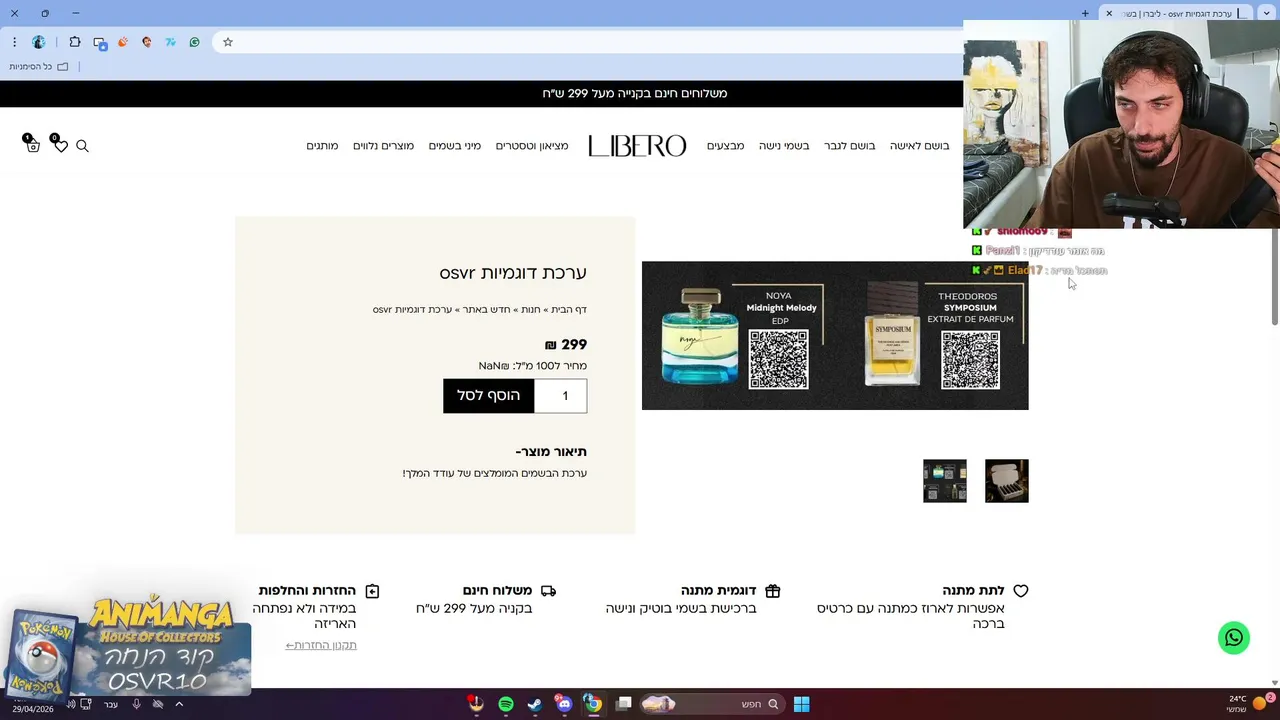Open the מציאון וטסטרים menu
The width and height of the screenshot is (1280, 720).
[x=532, y=146]
